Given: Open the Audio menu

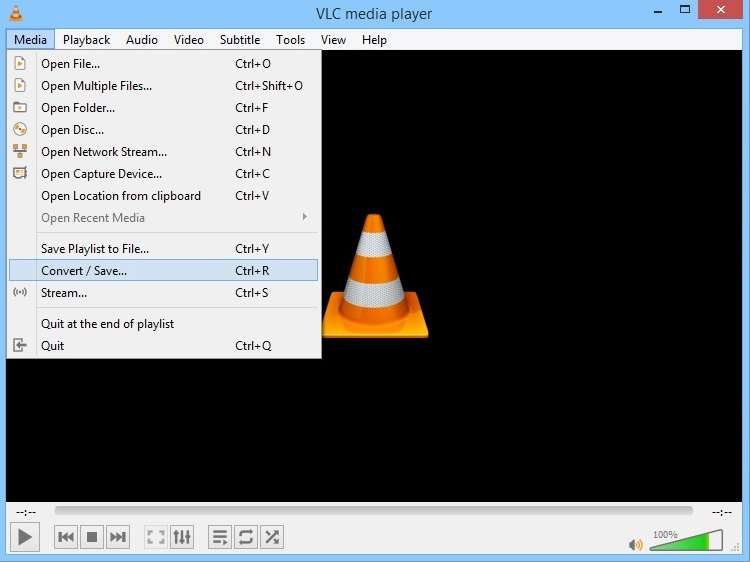Looking at the screenshot, I should click(x=142, y=40).
